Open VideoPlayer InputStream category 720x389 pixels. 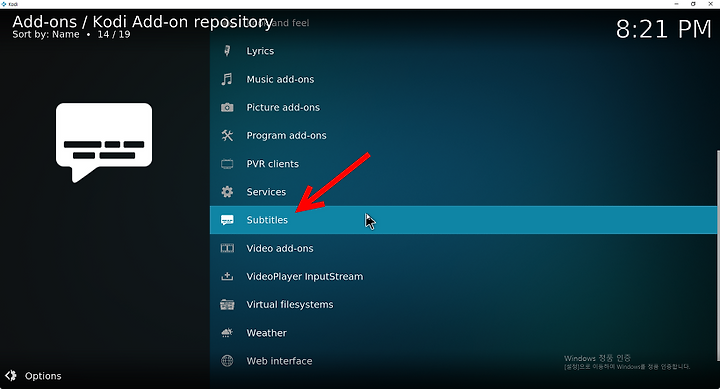tap(463, 276)
